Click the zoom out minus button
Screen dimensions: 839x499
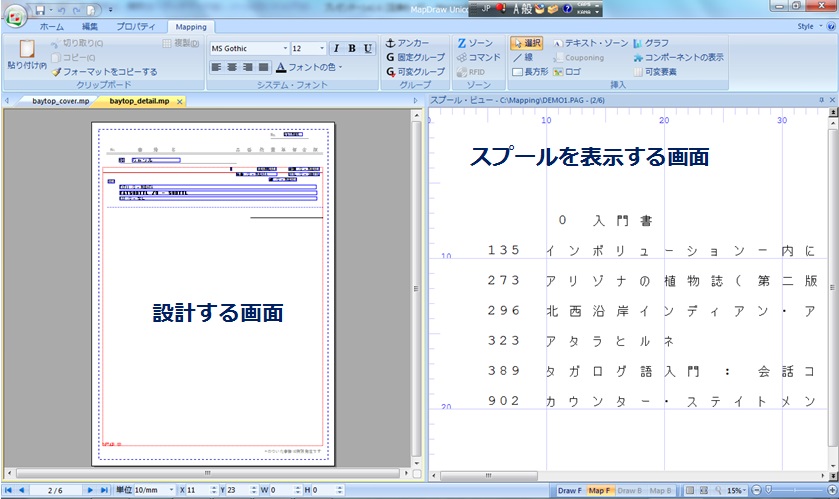[x=756, y=490]
